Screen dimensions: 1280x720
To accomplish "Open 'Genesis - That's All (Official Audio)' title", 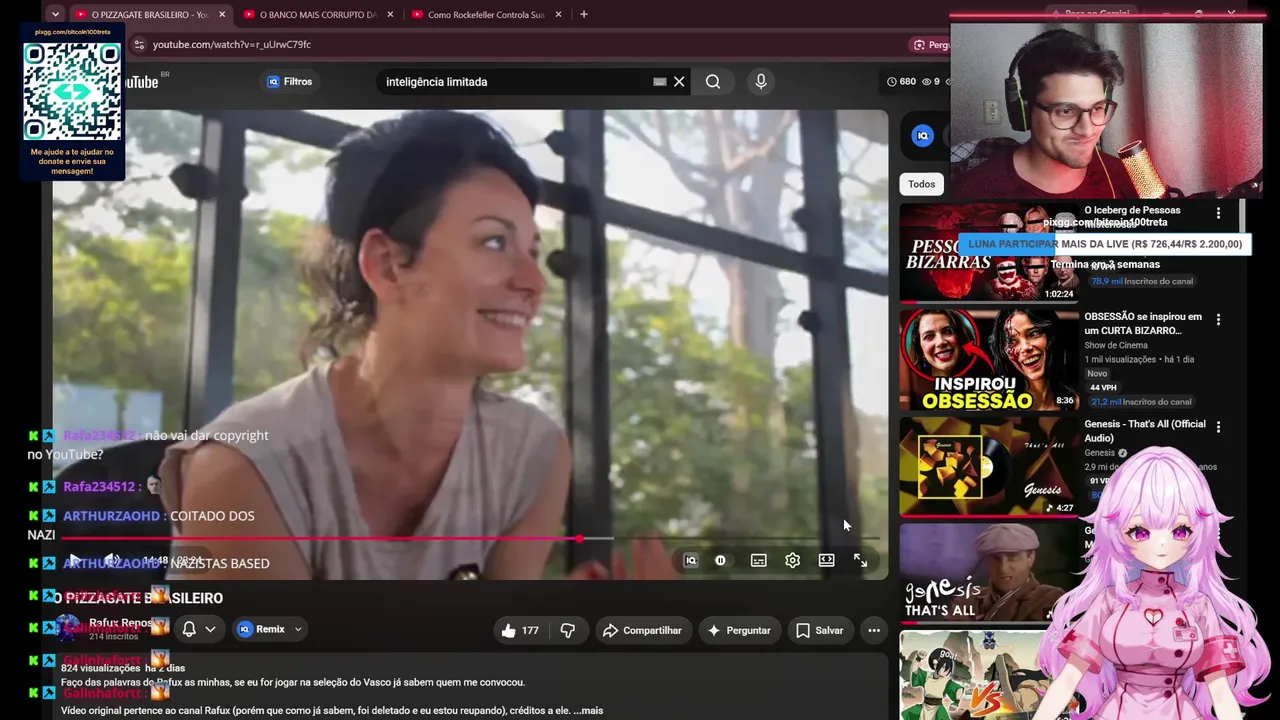I will click(x=1145, y=431).
